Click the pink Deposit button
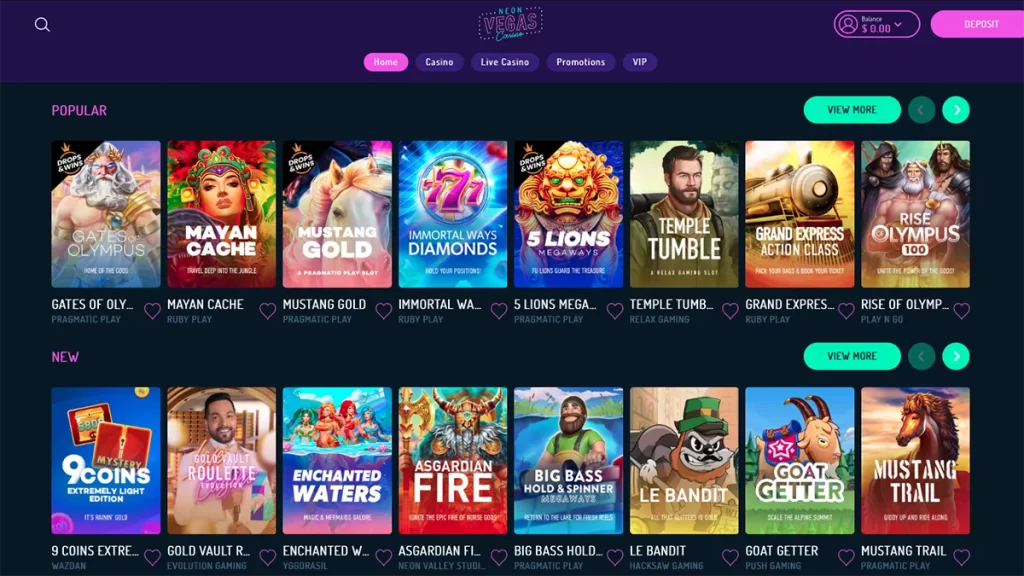1024x576 pixels. click(x=978, y=24)
